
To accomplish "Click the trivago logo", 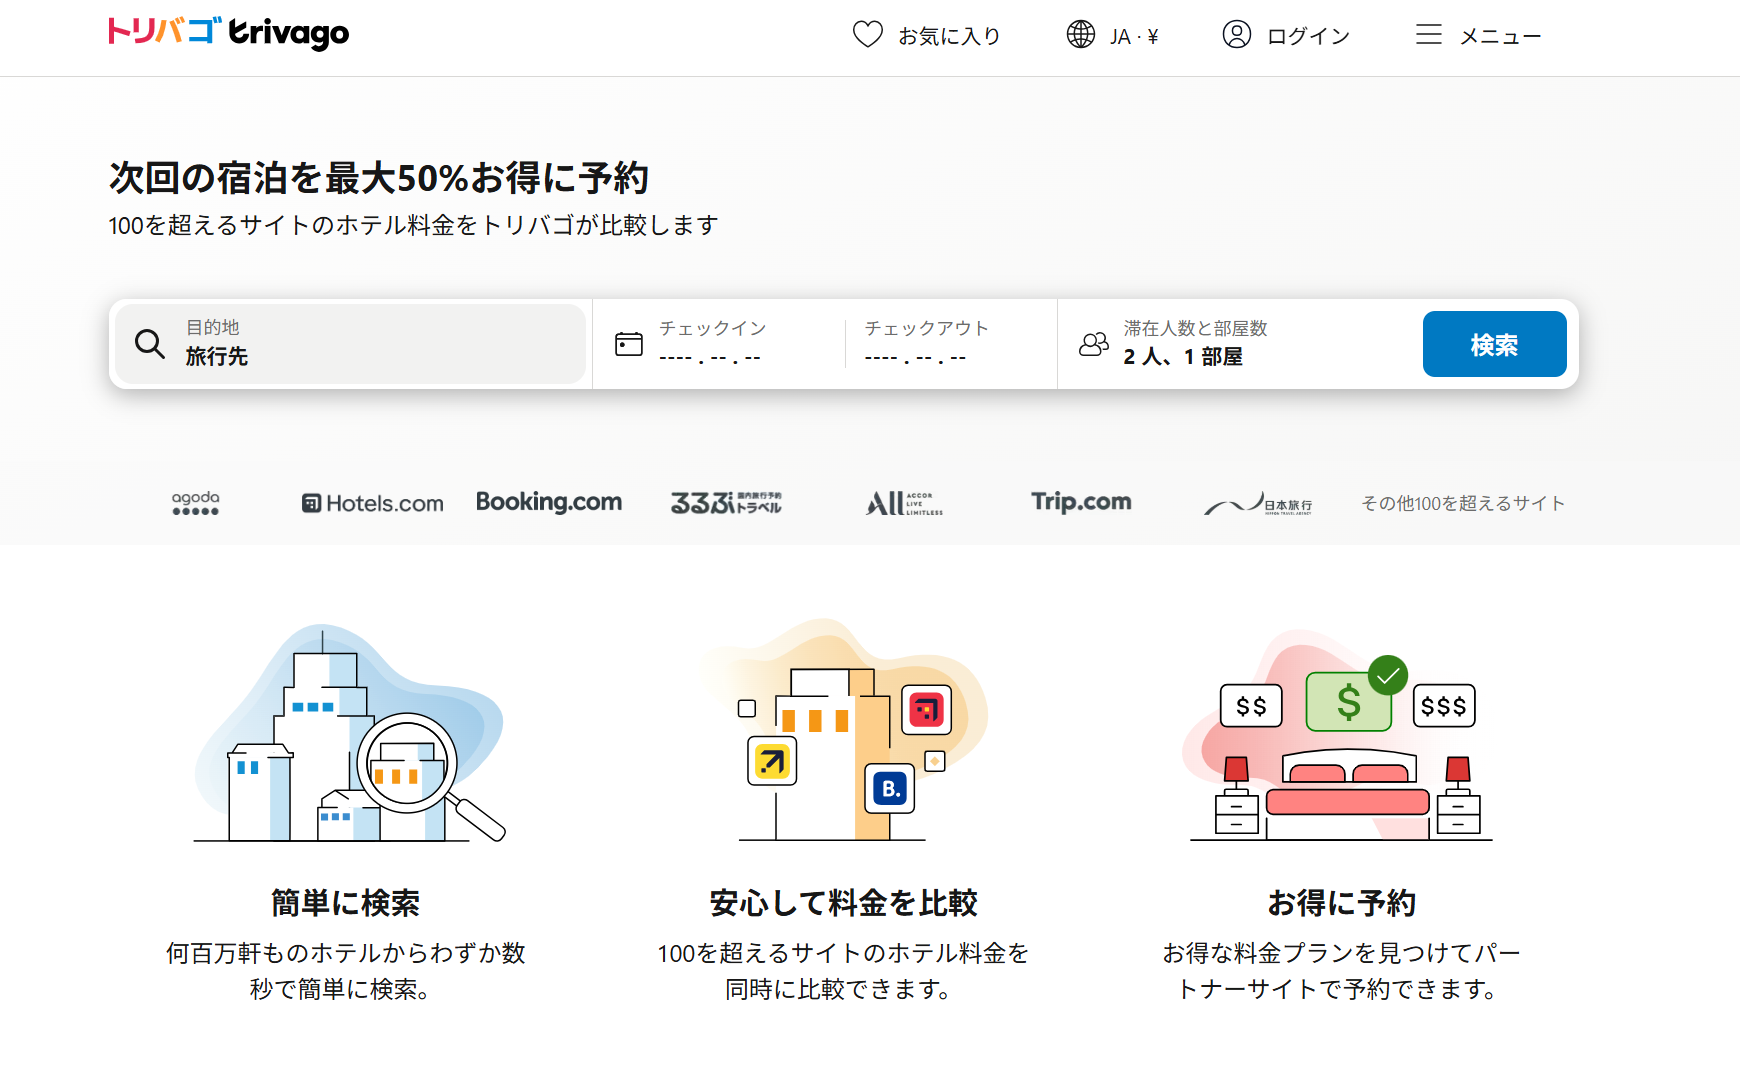I will (229, 32).
